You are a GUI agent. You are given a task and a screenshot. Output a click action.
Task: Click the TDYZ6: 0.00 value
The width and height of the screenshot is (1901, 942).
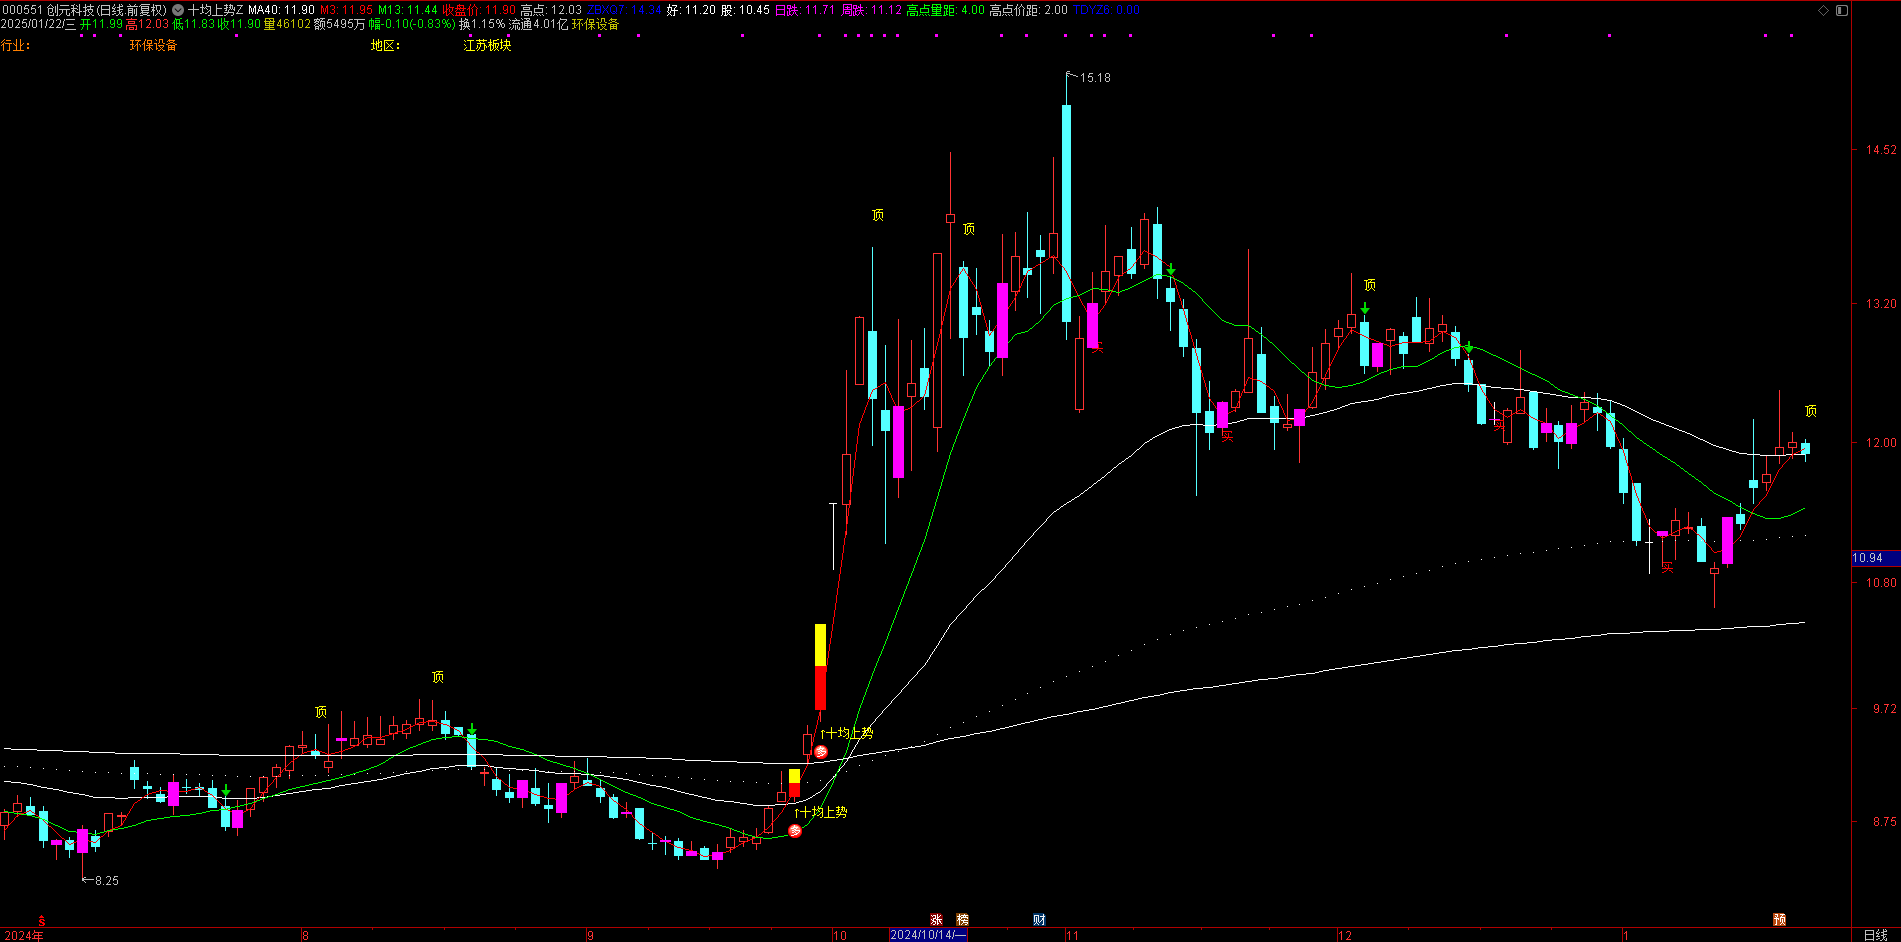pyautogui.click(x=1106, y=10)
